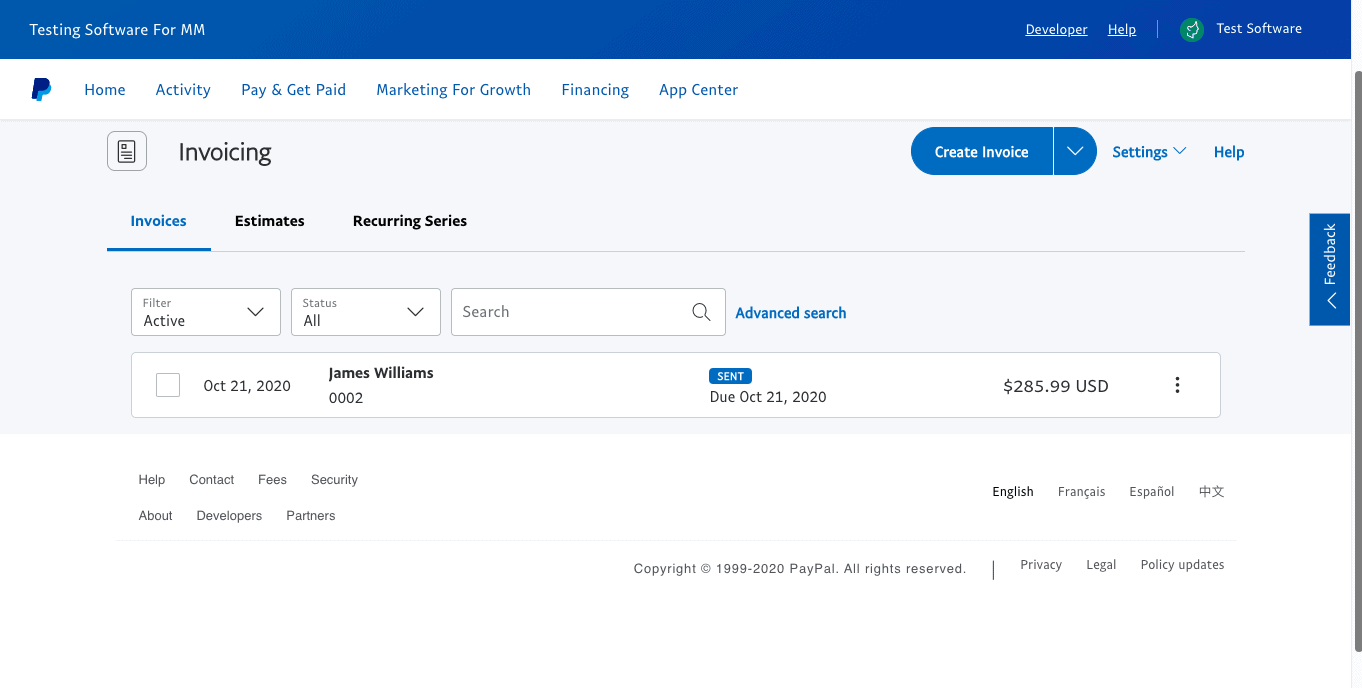Switch to the Estimates tab
This screenshot has width=1362, height=688.
coord(270,221)
